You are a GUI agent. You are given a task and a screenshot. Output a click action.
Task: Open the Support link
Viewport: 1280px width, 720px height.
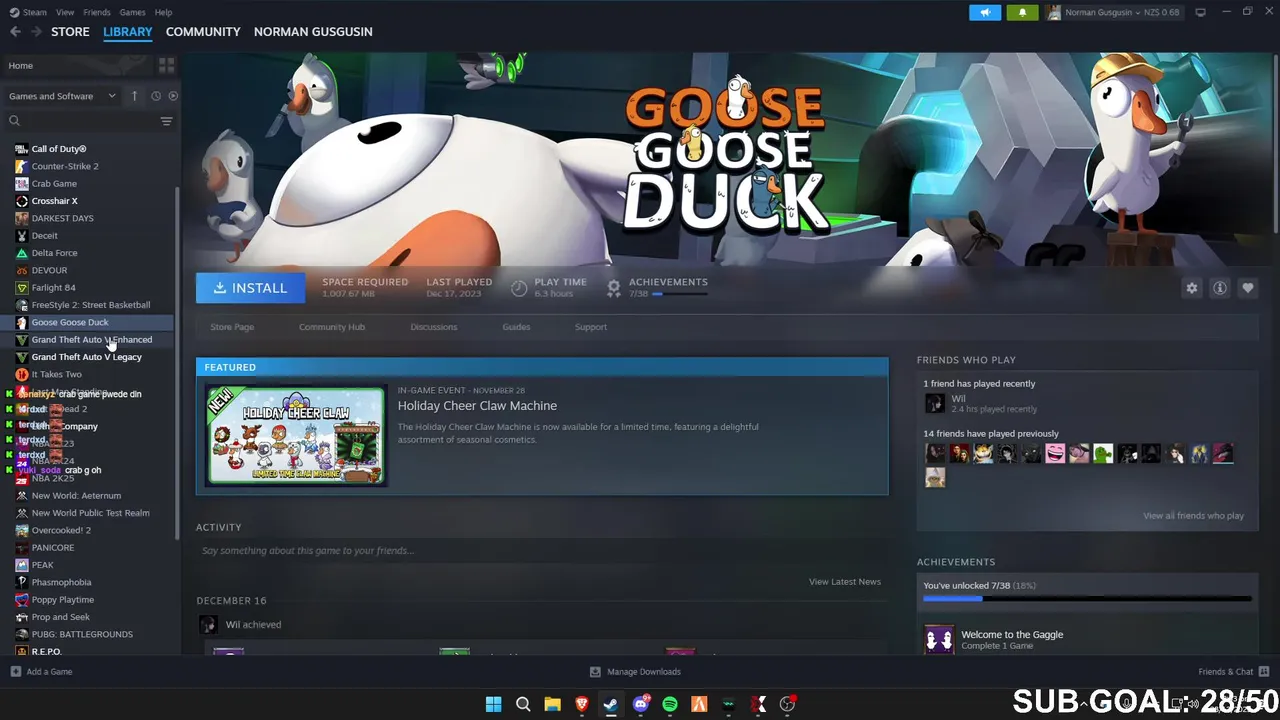591,327
